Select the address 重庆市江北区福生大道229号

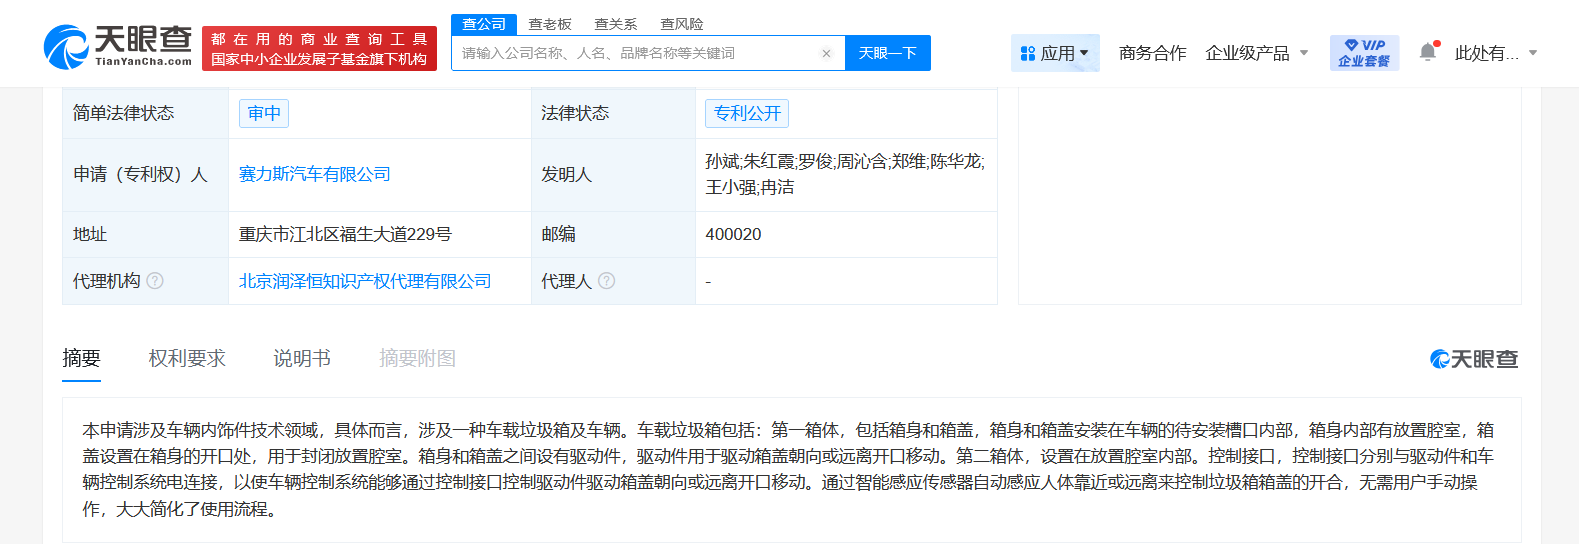pyautogui.click(x=345, y=234)
